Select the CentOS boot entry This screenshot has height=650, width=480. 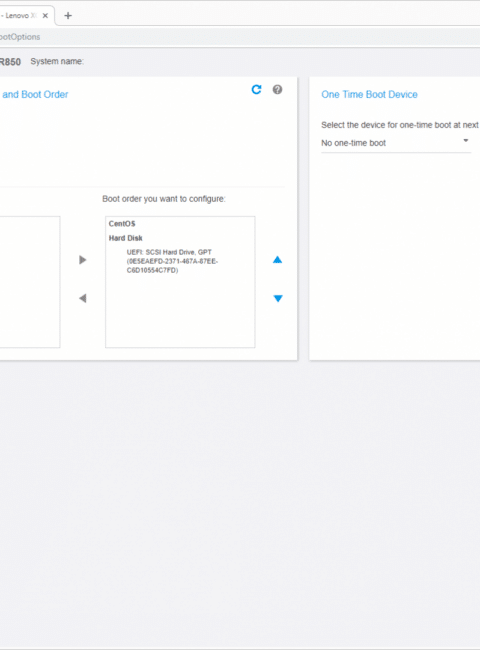click(122, 224)
